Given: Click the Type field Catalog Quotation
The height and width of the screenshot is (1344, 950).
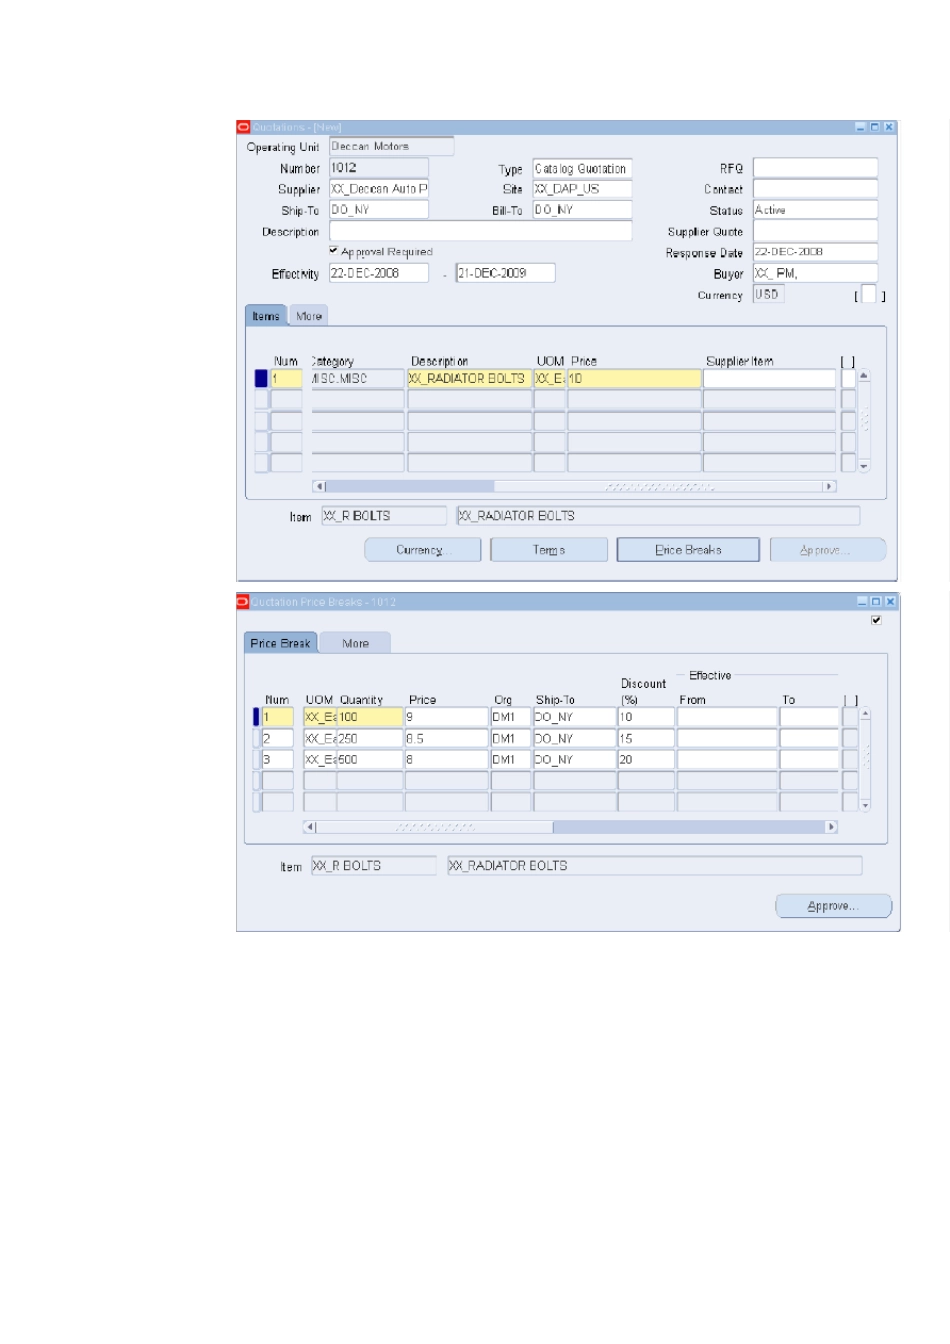Looking at the screenshot, I should tap(582, 169).
